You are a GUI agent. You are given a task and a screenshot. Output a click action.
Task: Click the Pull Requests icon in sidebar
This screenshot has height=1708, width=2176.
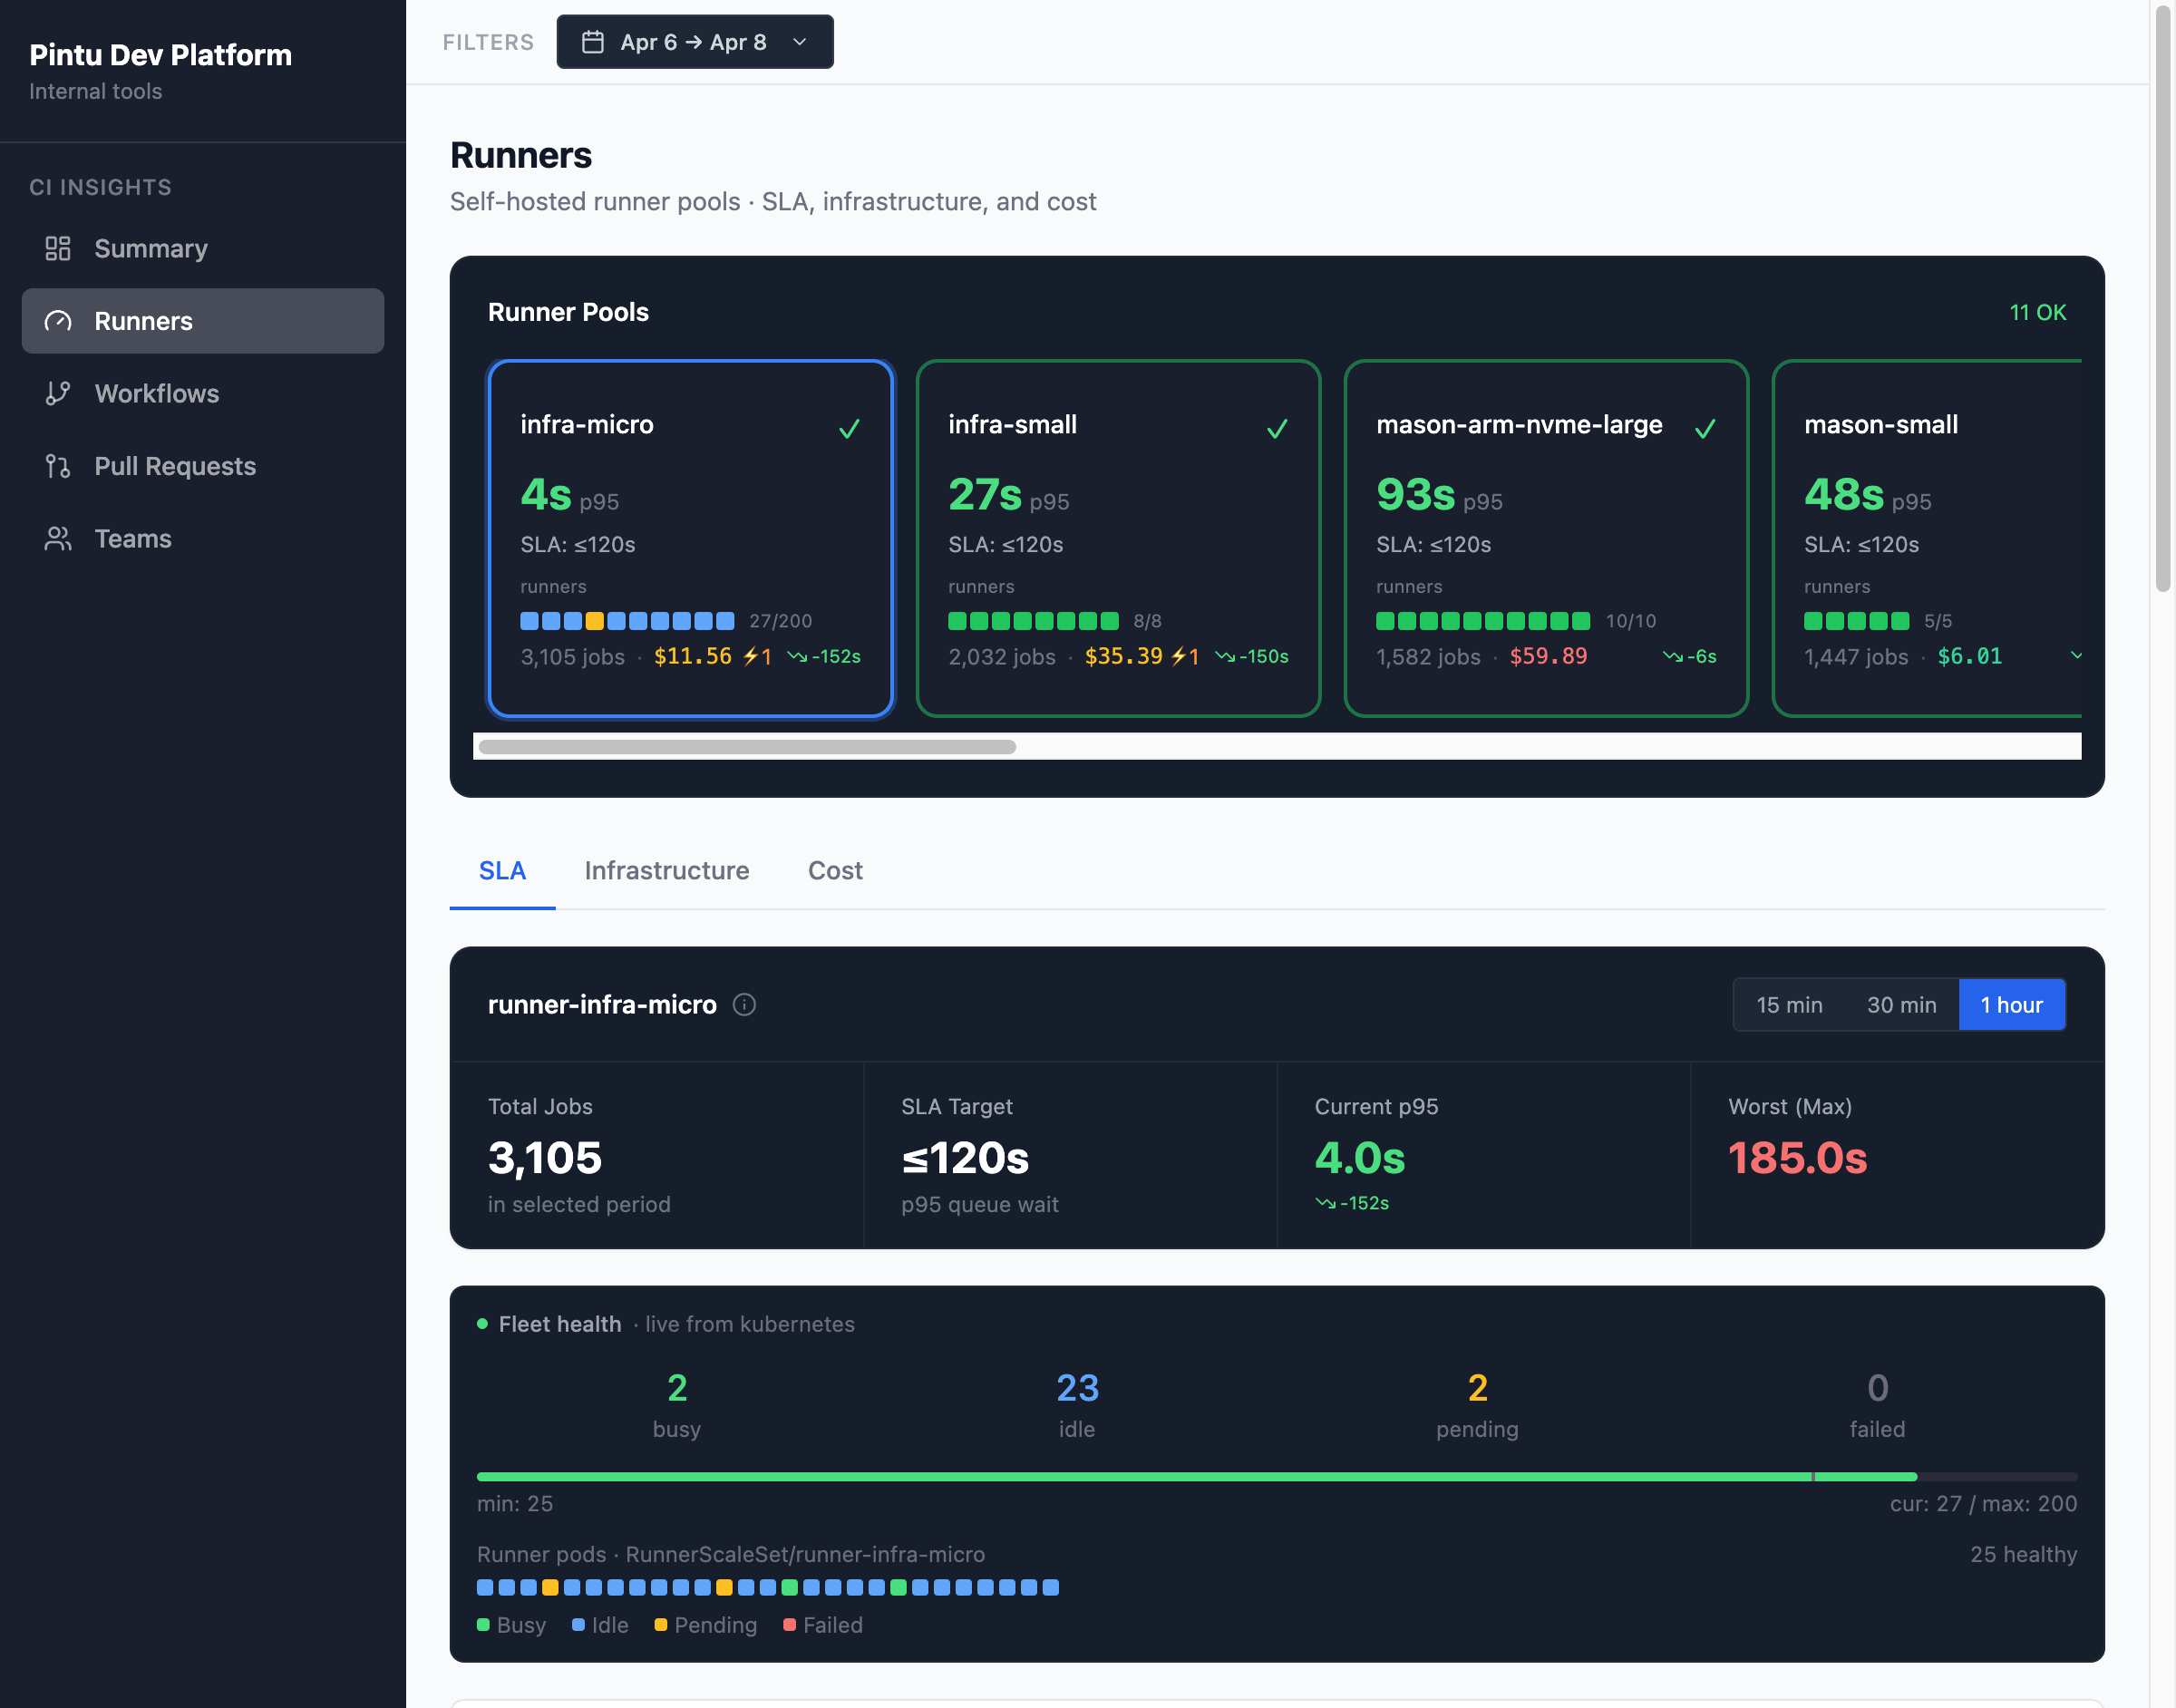(x=58, y=466)
